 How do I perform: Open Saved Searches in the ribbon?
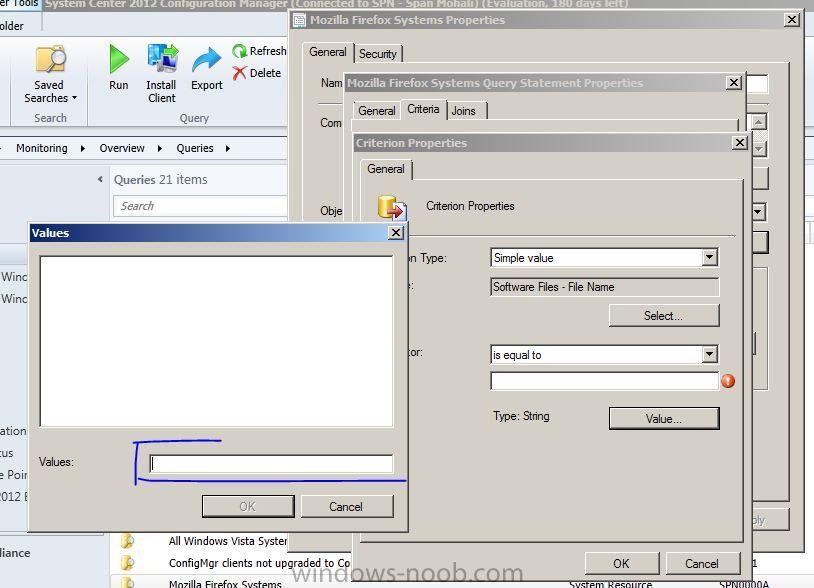pyautogui.click(x=50, y=74)
